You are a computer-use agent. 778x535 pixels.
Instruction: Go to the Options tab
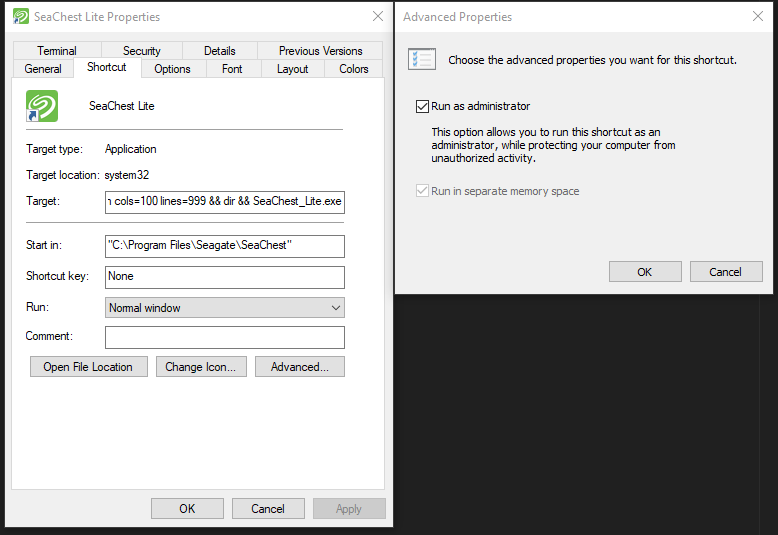coord(172,68)
